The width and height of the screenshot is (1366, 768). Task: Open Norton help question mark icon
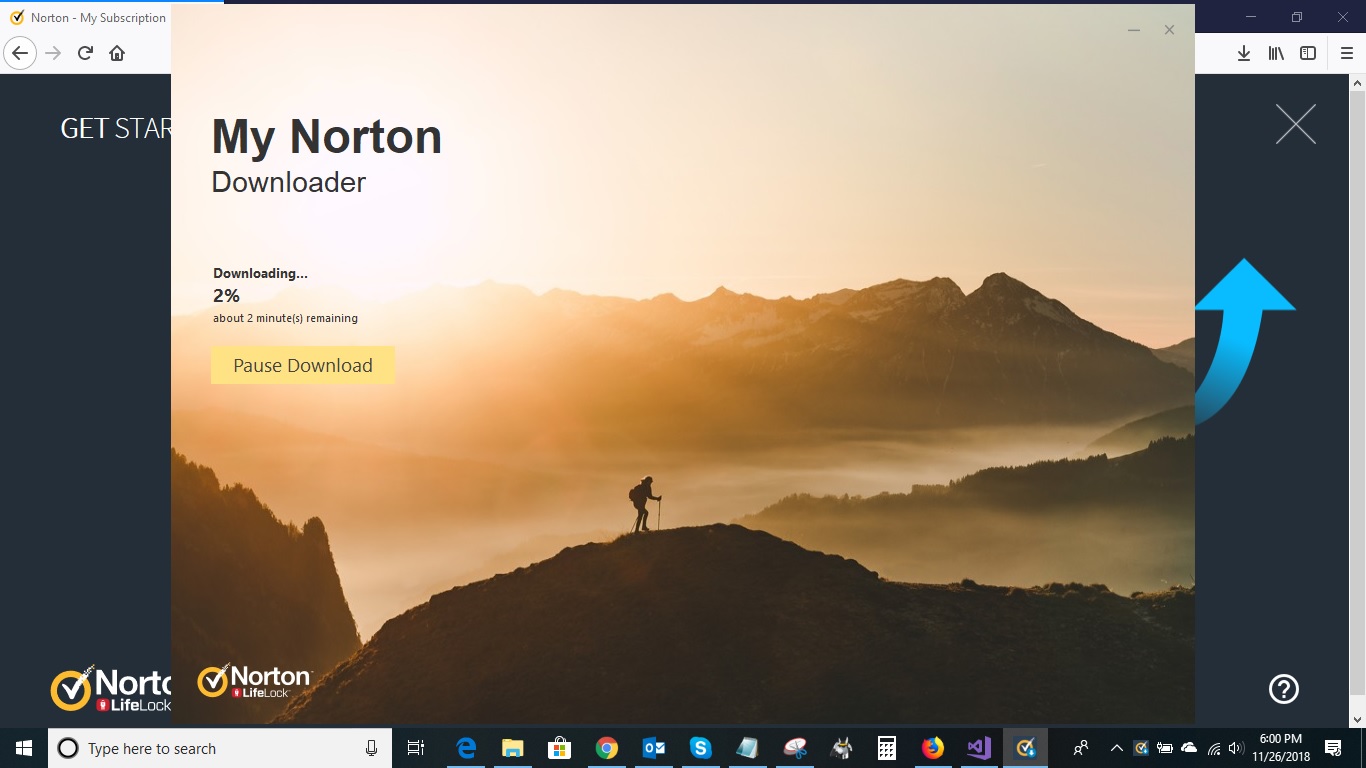pyautogui.click(x=1284, y=688)
